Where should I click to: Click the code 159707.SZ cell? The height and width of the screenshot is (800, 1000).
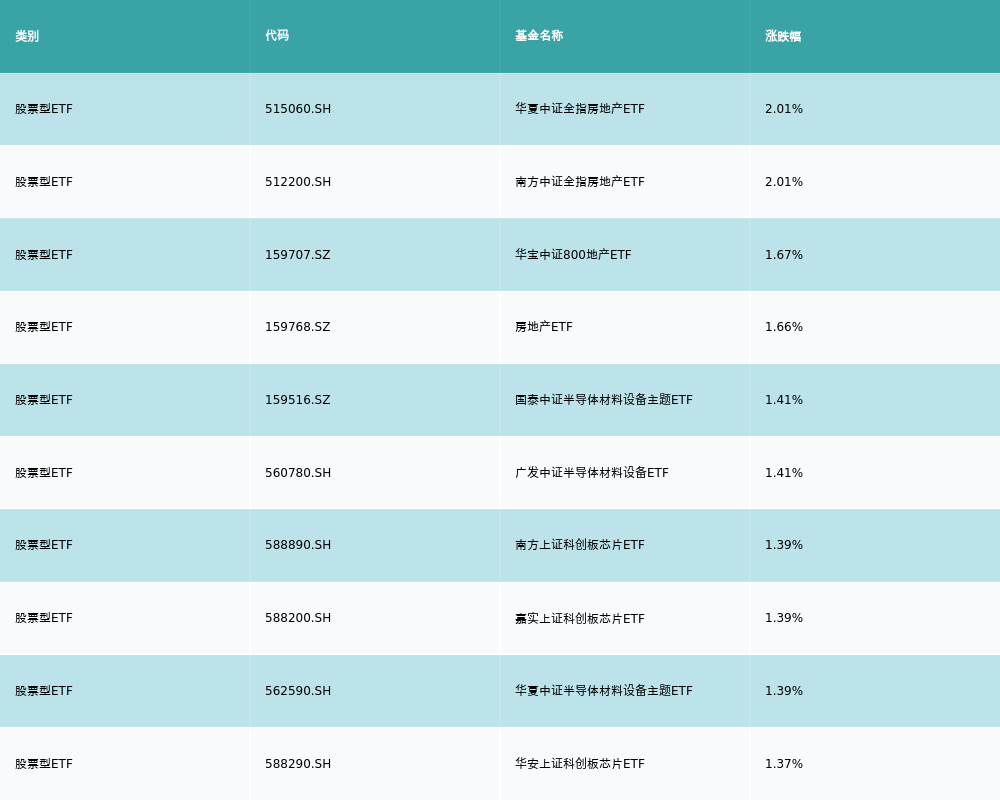point(298,255)
